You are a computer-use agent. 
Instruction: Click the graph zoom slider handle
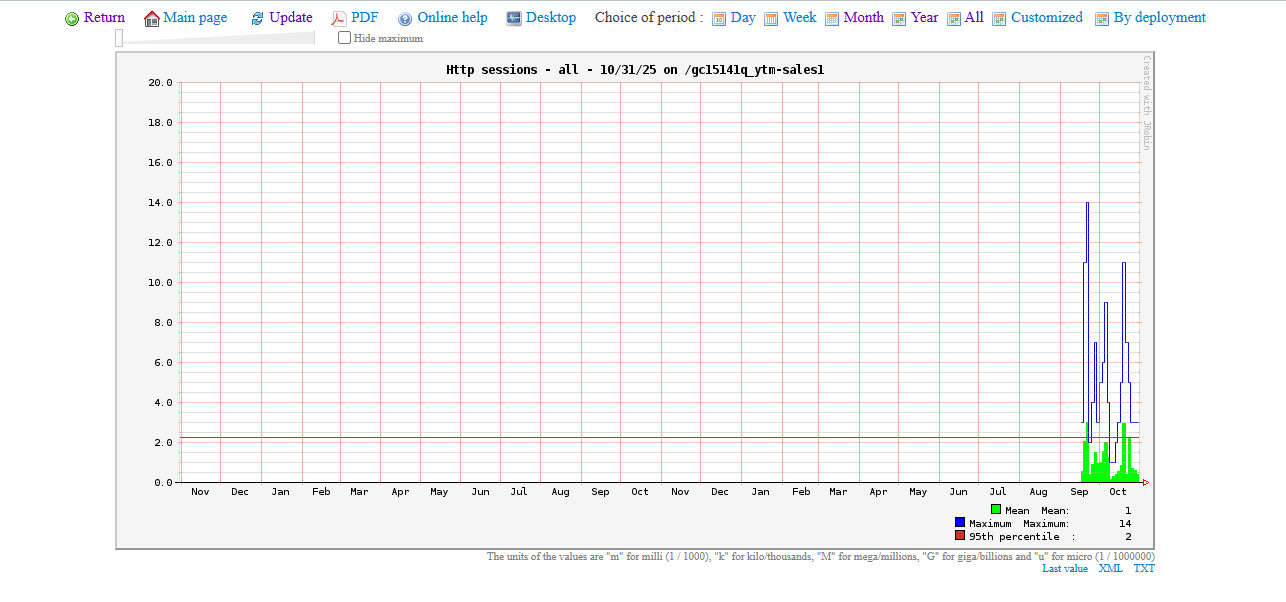coord(119,38)
